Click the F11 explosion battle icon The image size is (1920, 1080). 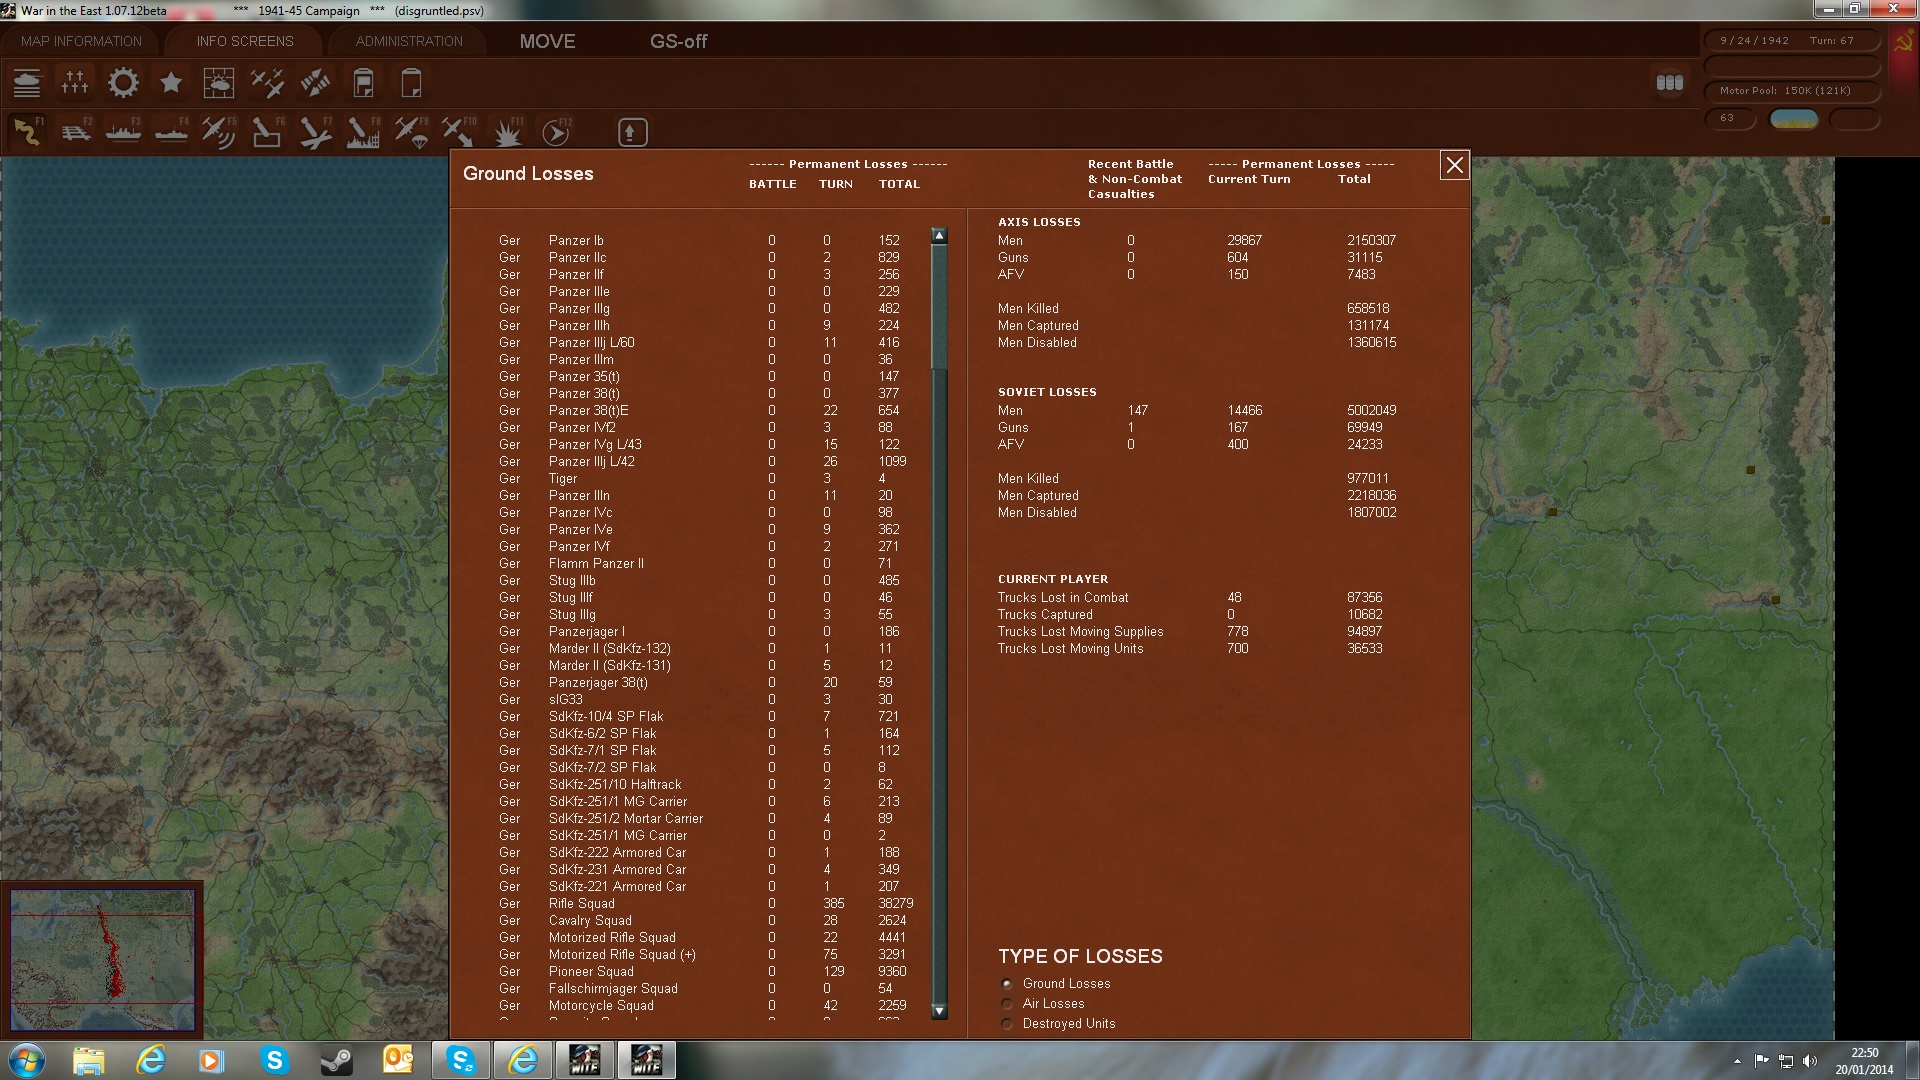507,132
